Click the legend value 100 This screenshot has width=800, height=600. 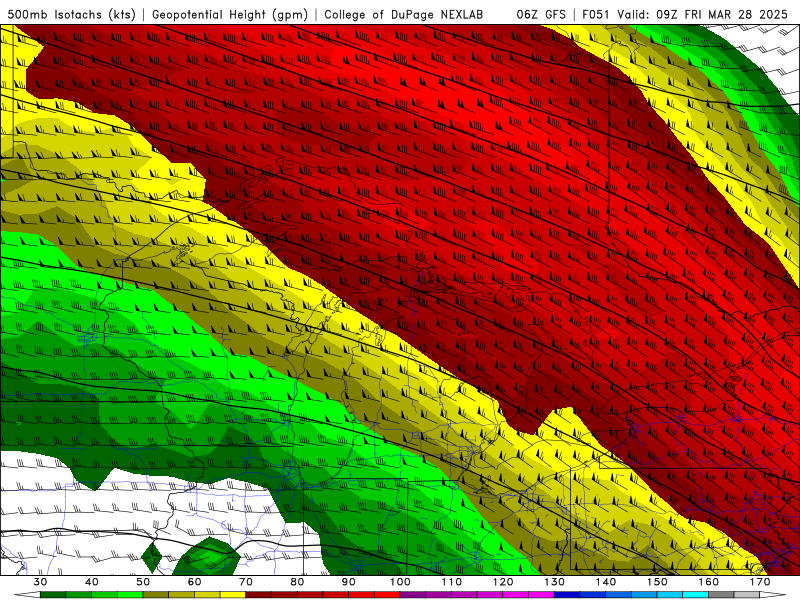[400, 582]
